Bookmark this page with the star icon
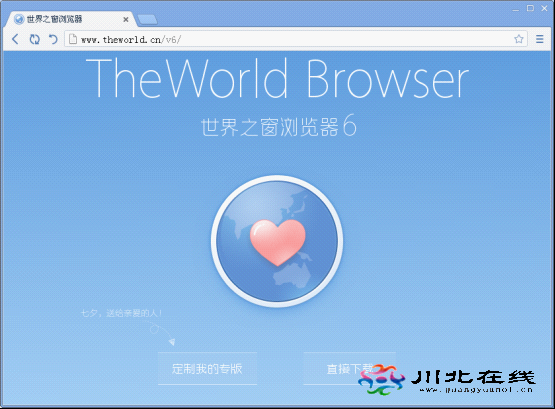This screenshot has width=555, height=409. tap(519, 39)
